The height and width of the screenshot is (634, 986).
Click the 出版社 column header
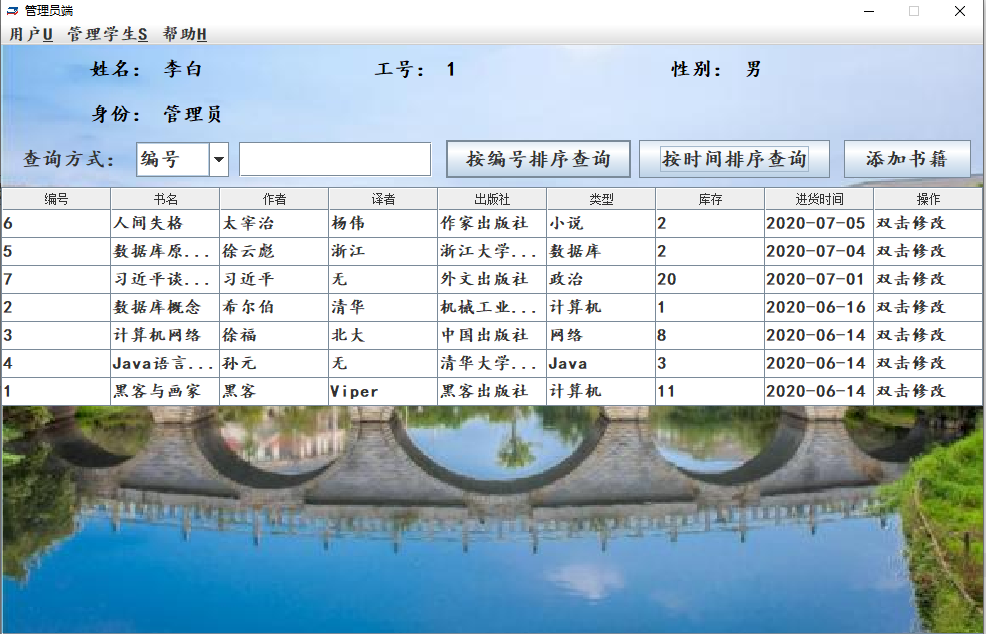[492, 199]
